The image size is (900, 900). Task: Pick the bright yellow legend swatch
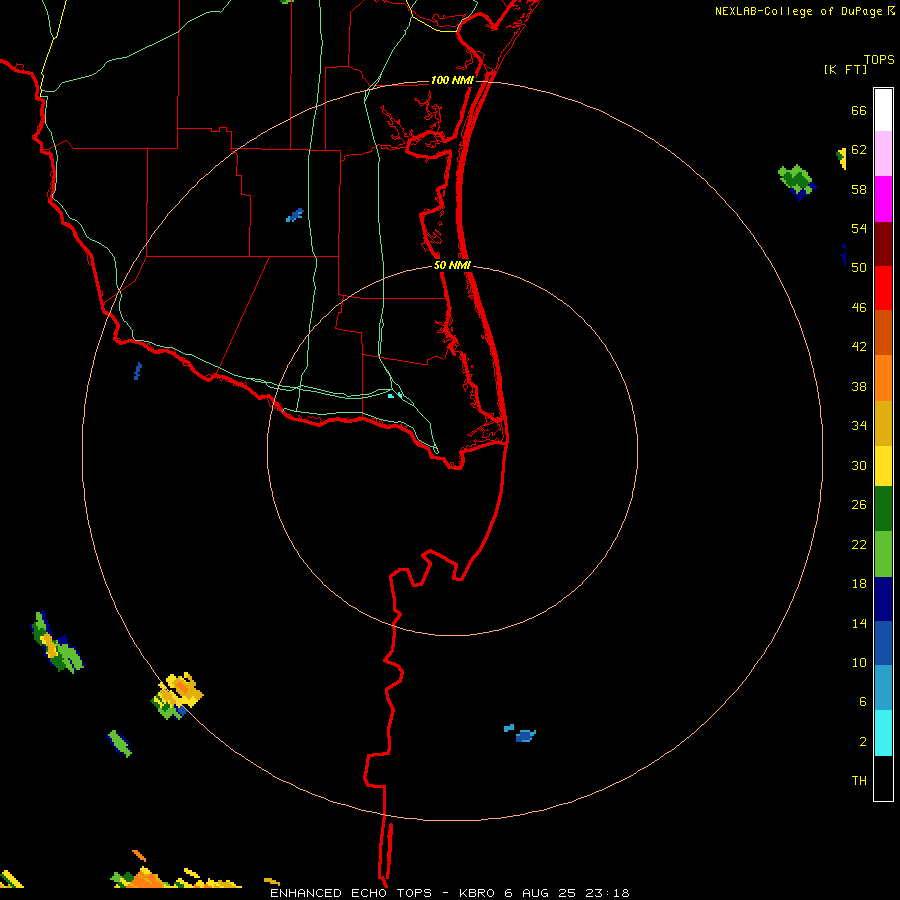pyautogui.click(x=883, y=466)
